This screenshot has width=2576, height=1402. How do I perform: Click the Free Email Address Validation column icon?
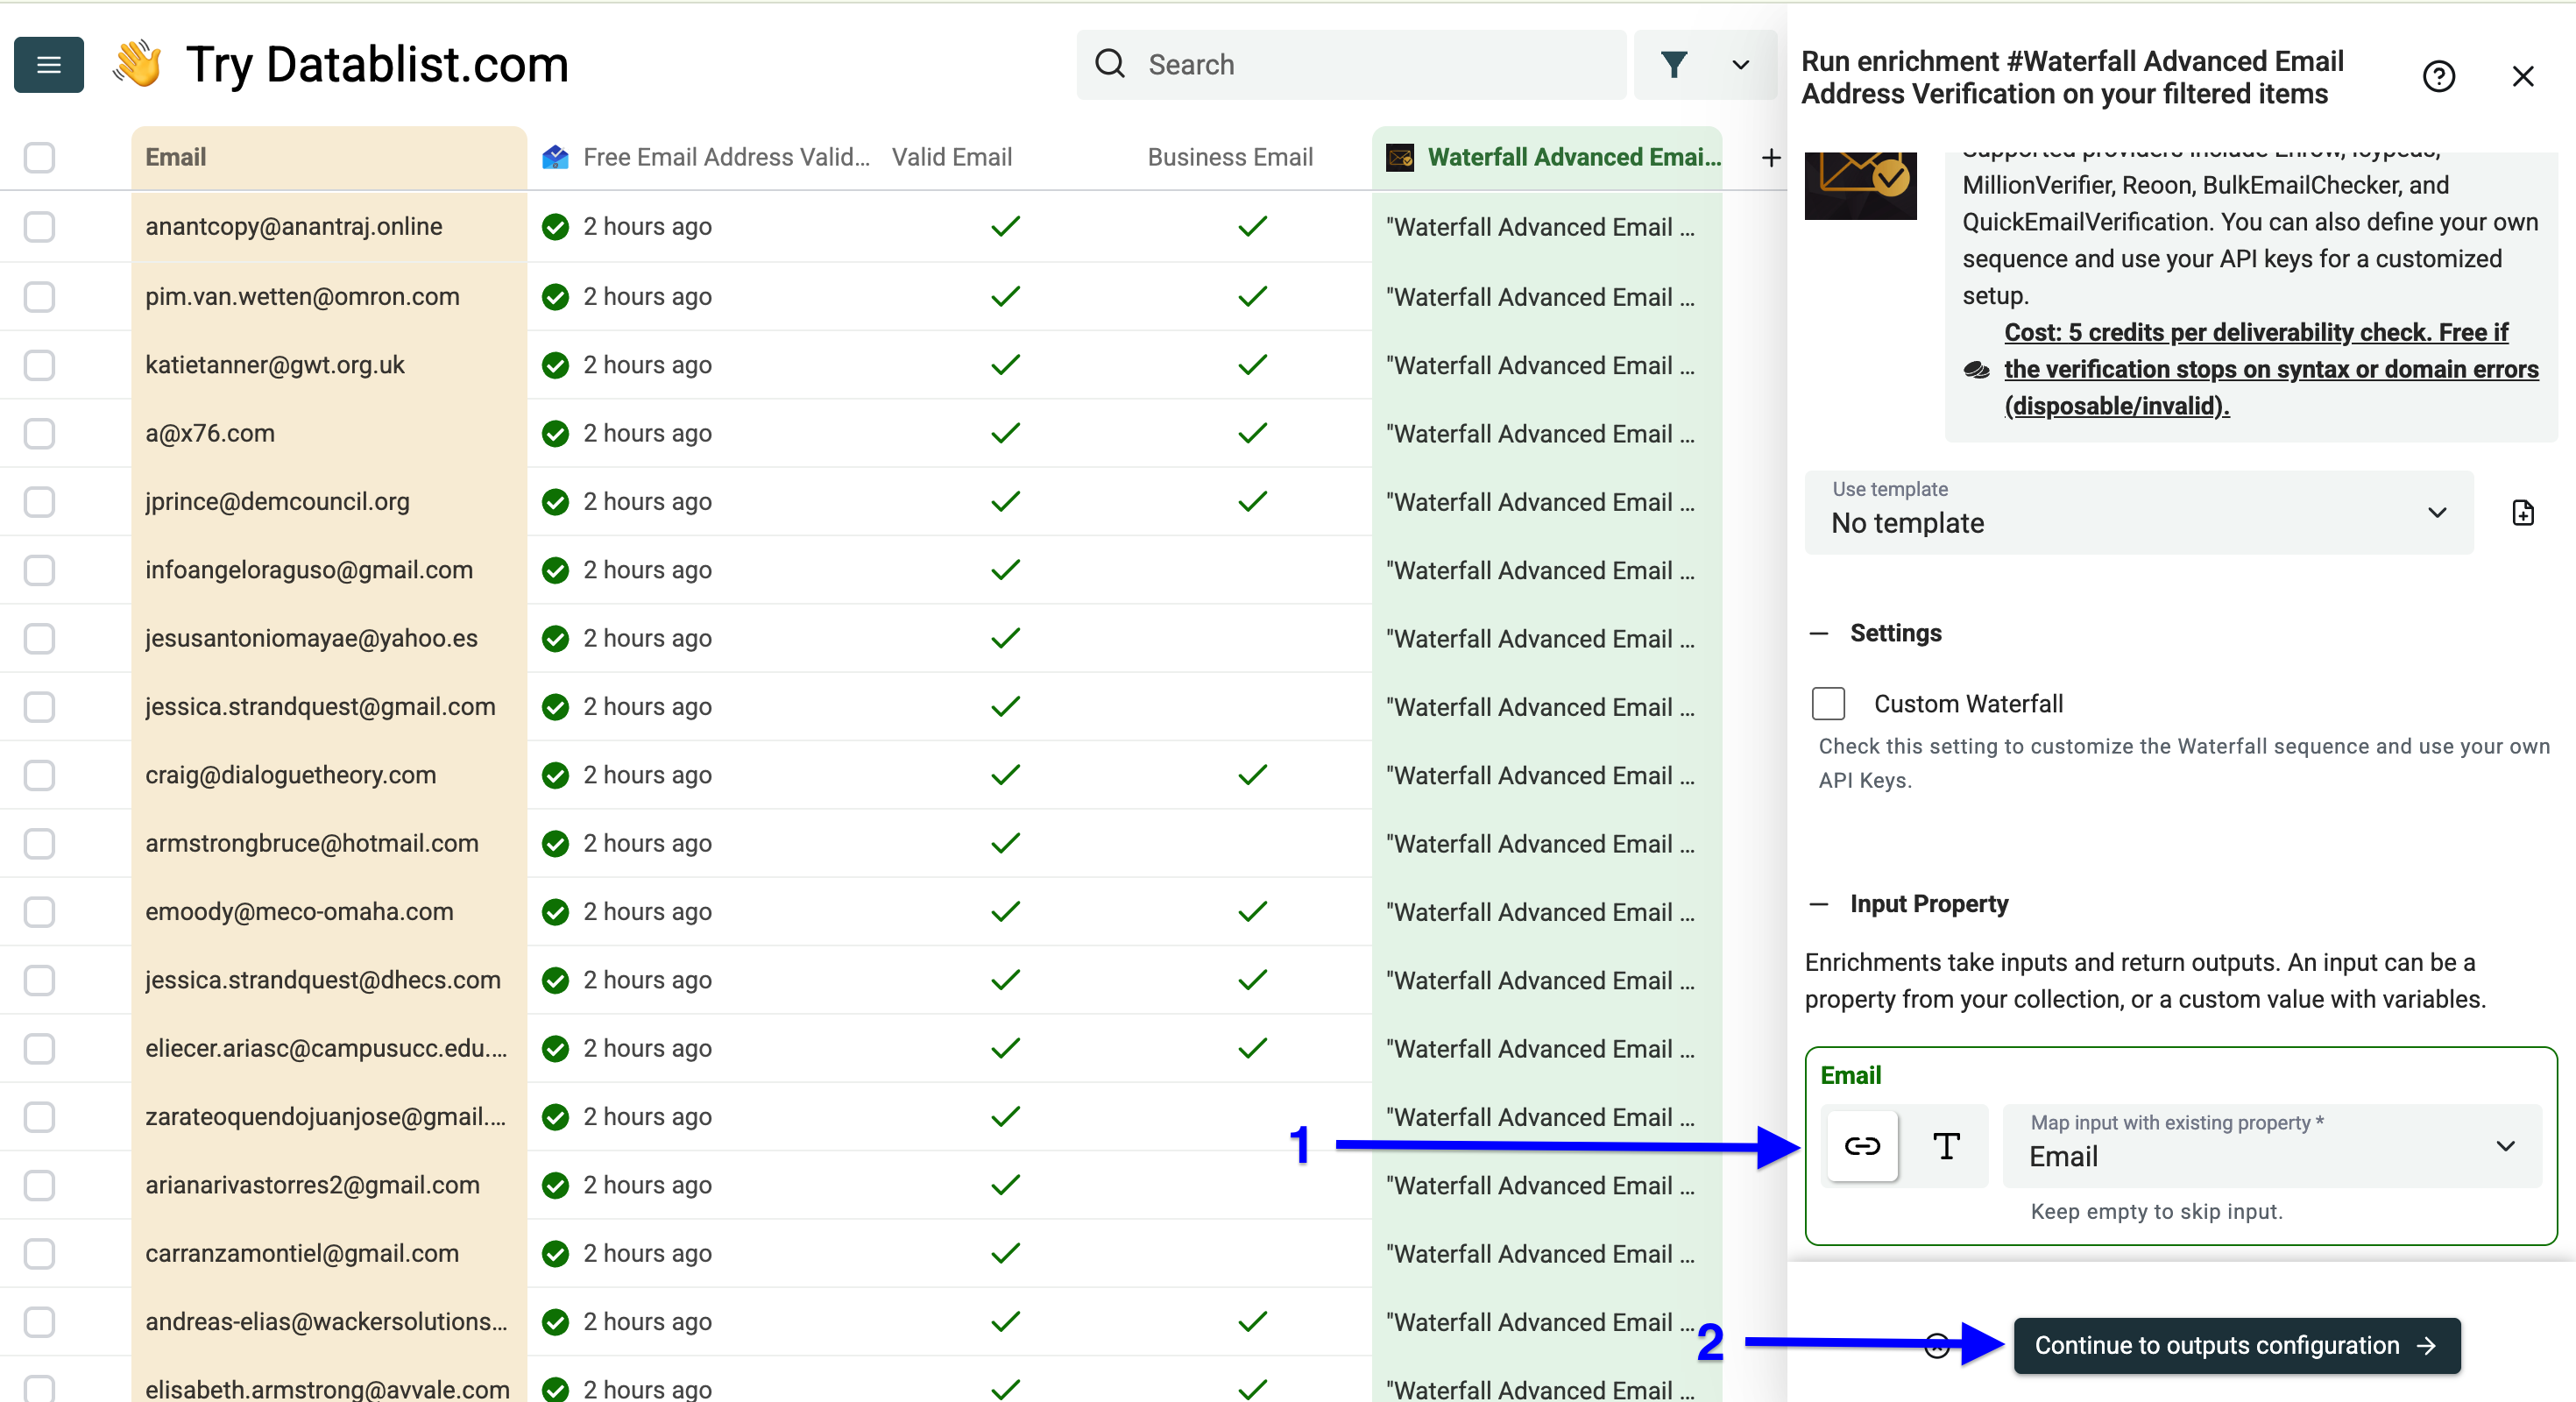tap(555, 157)
